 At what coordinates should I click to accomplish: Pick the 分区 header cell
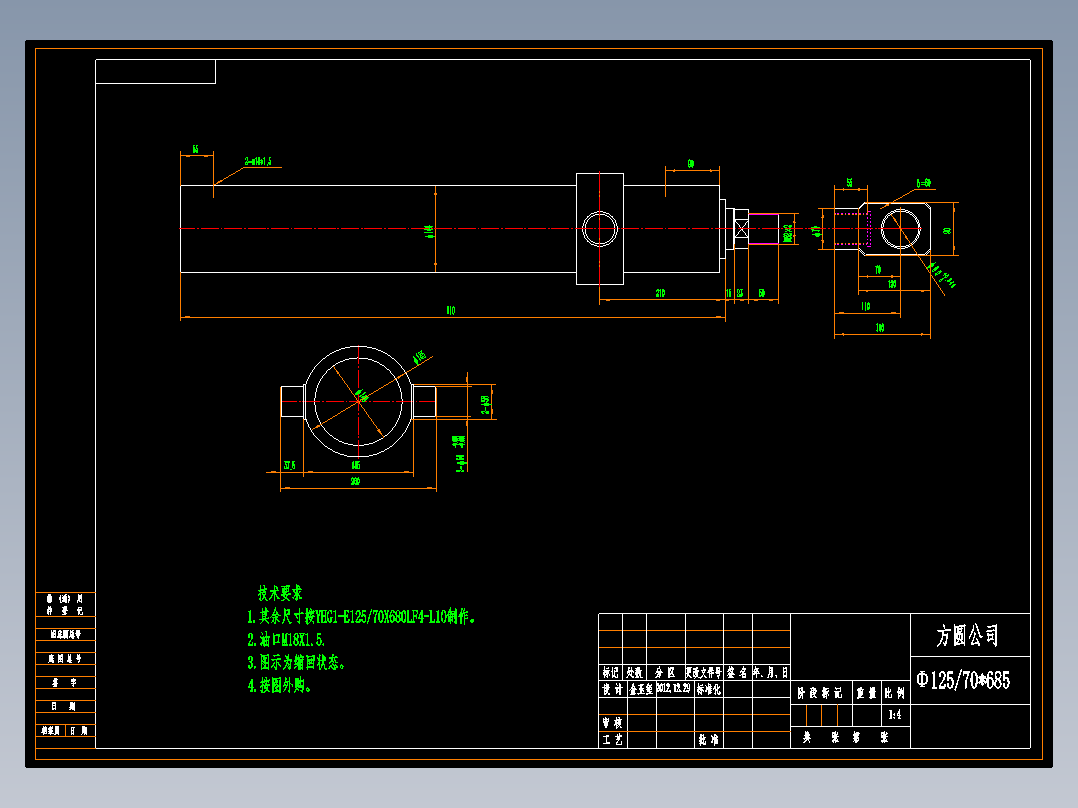666,673
